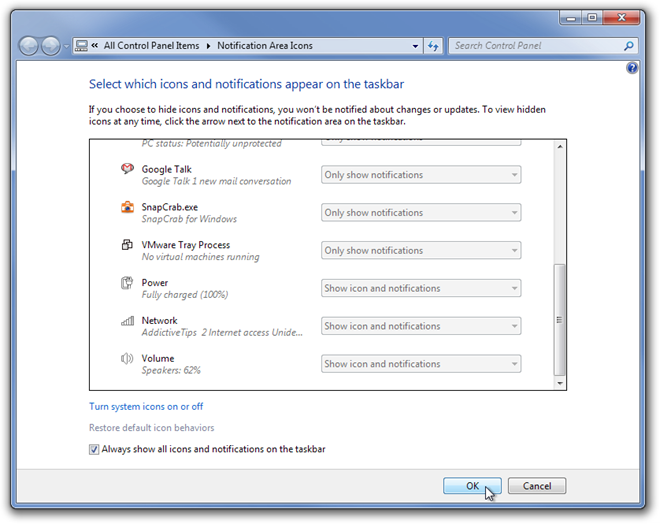Click the scroll up arrow of icons list
The image size is (660, 524).
[x=560, y=146]
